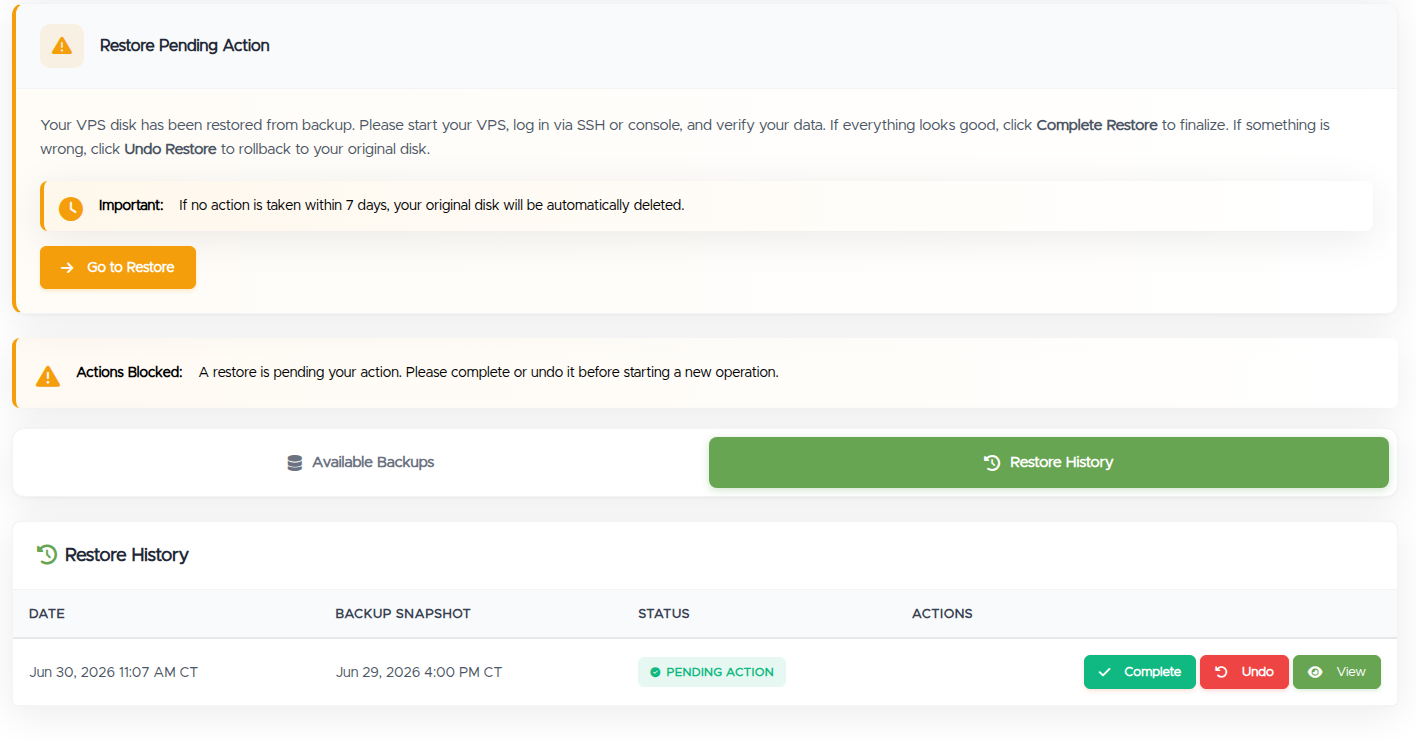Image resolution: width=1416 pixels, height=740 pixels.
Task: Click the DATE column header
Action: 47,613
